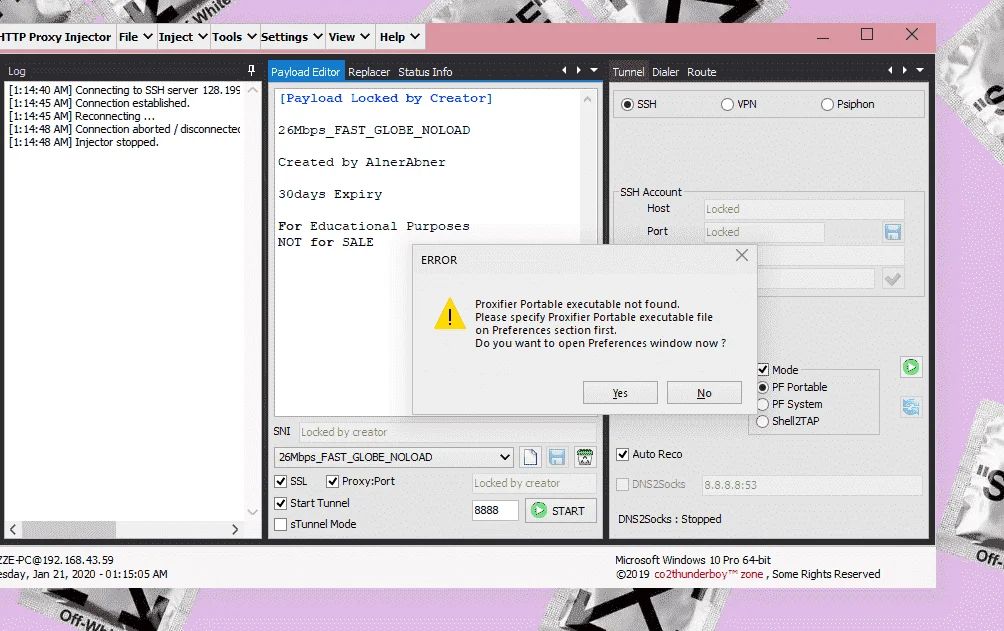Click Yes in the ERROR dialog
Viewport: 1004px width, 631px height.
(620, 393)
